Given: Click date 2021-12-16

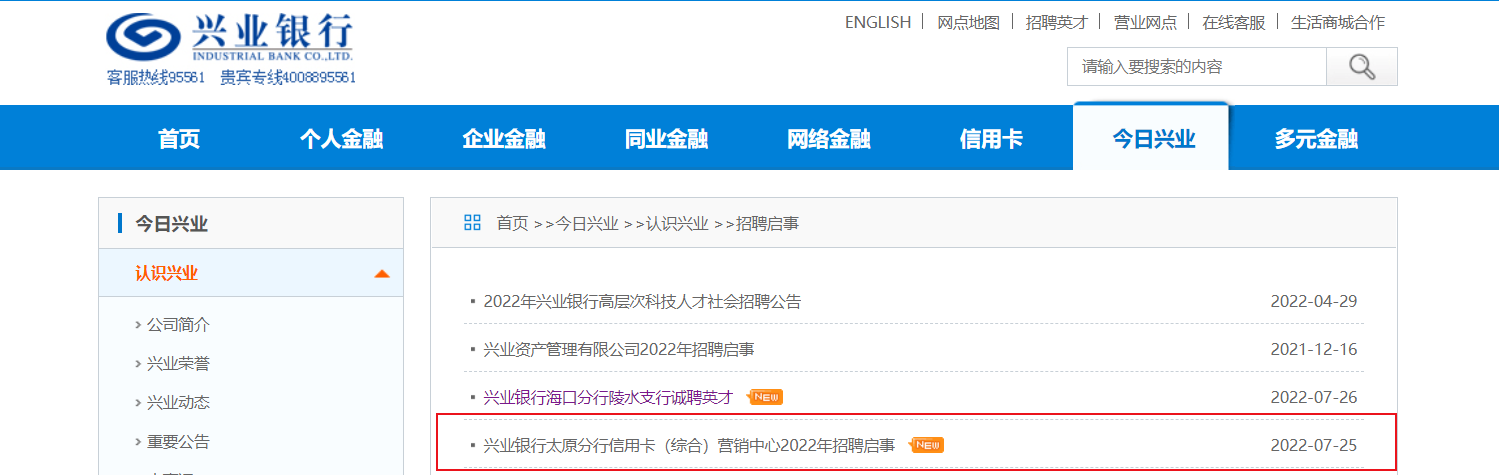Looking at the screenshot, I should pos(1314,349).
